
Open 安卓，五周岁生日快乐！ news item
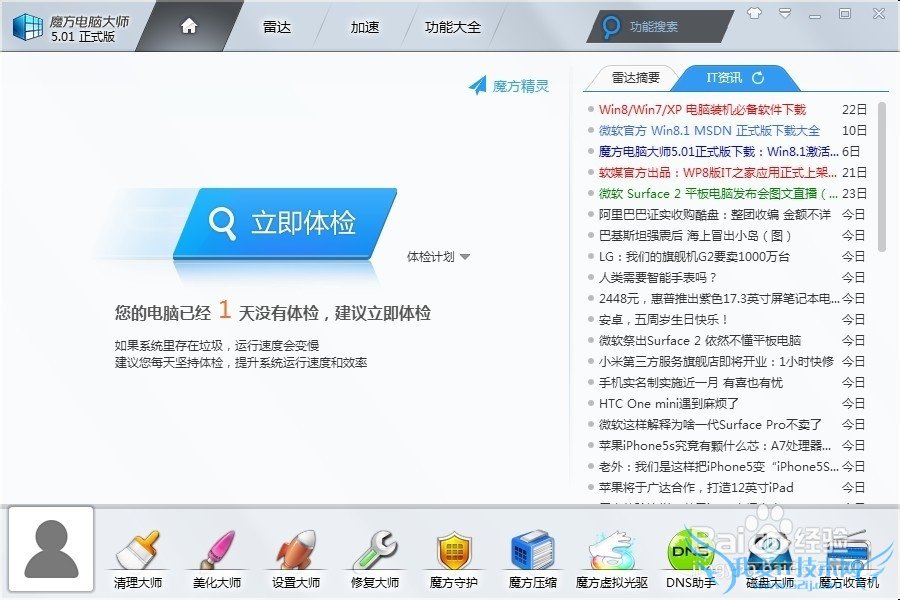[663, 320]
